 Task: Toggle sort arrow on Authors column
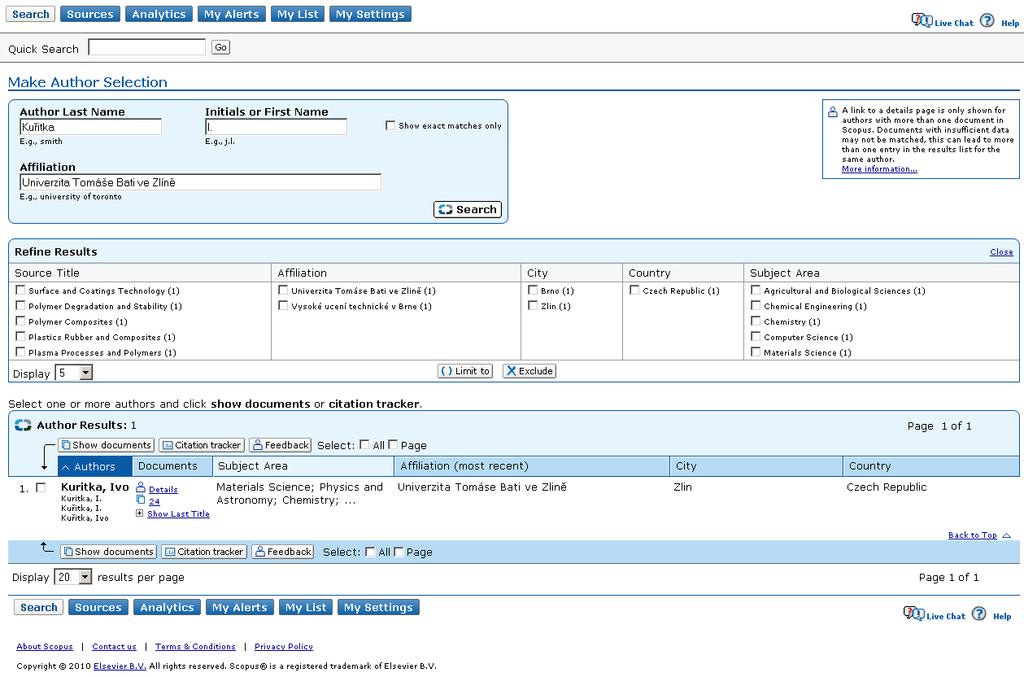[x=65, y=467]
